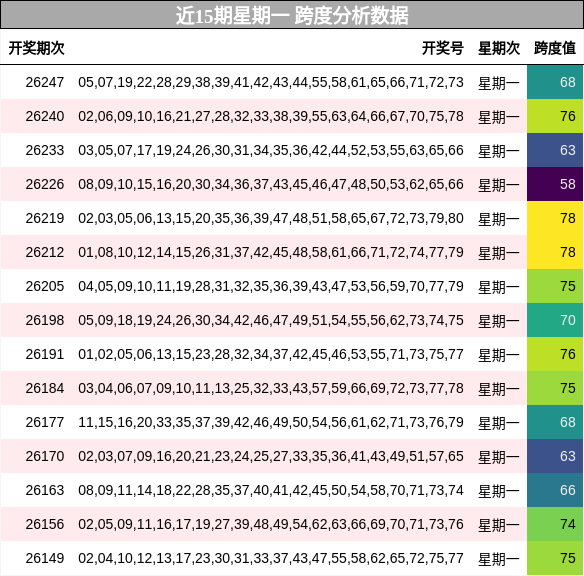Click 星期一 in the row of issue 26247
The height and width of the screenshot is (576, 584).
(x=499, y=83)
